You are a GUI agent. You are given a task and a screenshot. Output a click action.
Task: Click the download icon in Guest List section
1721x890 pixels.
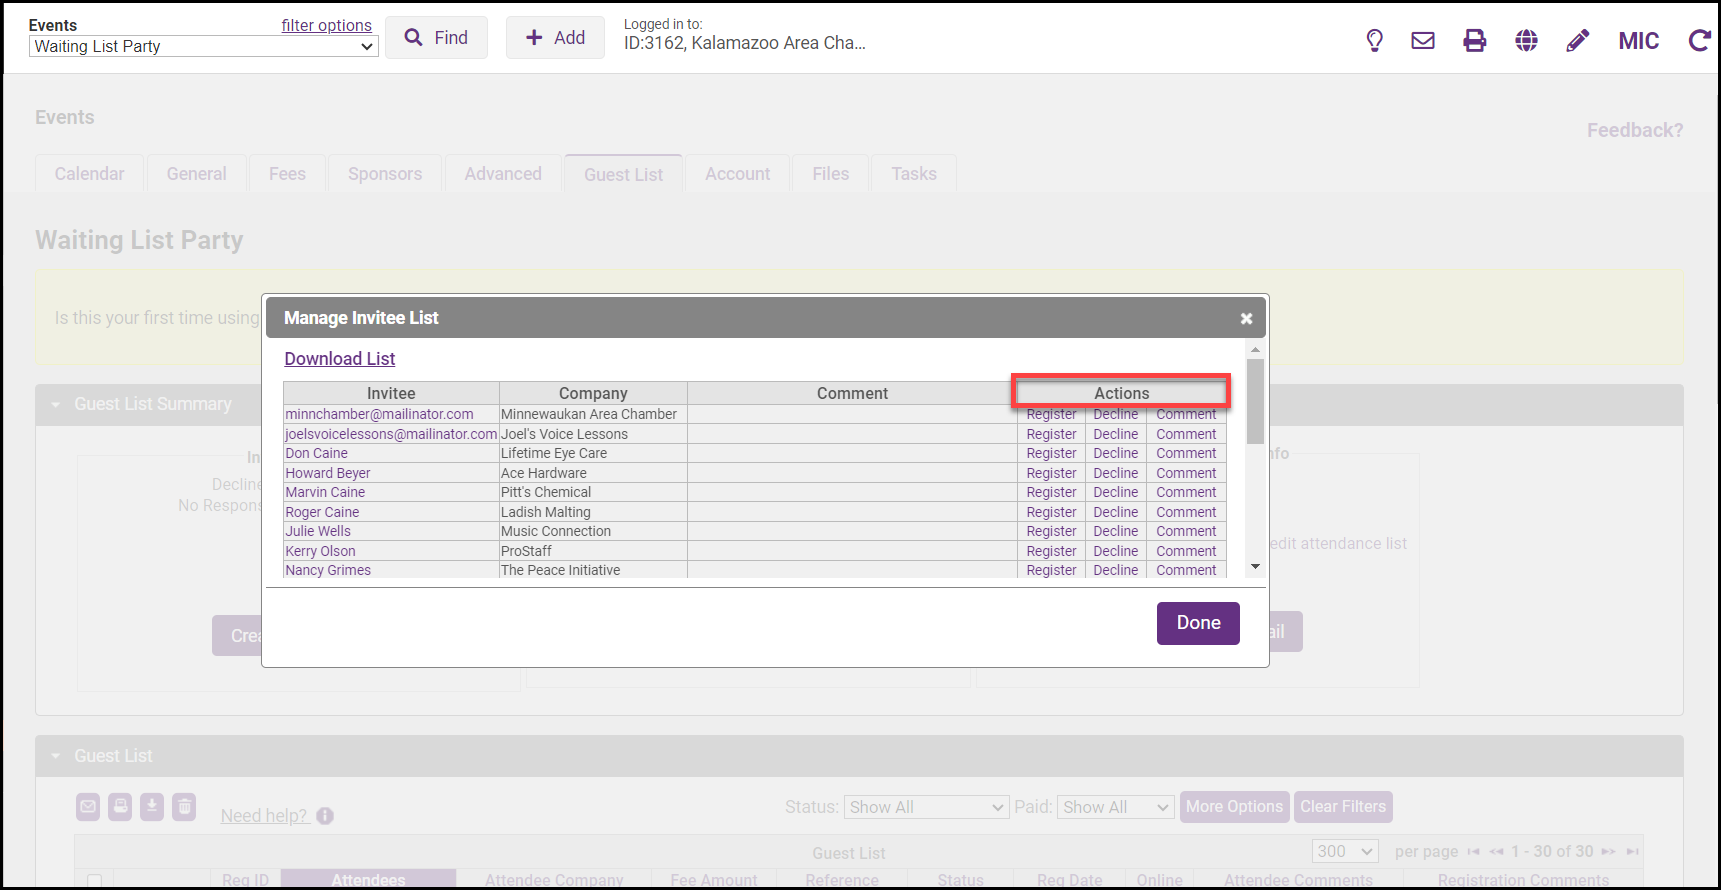[x=152, y=806]
